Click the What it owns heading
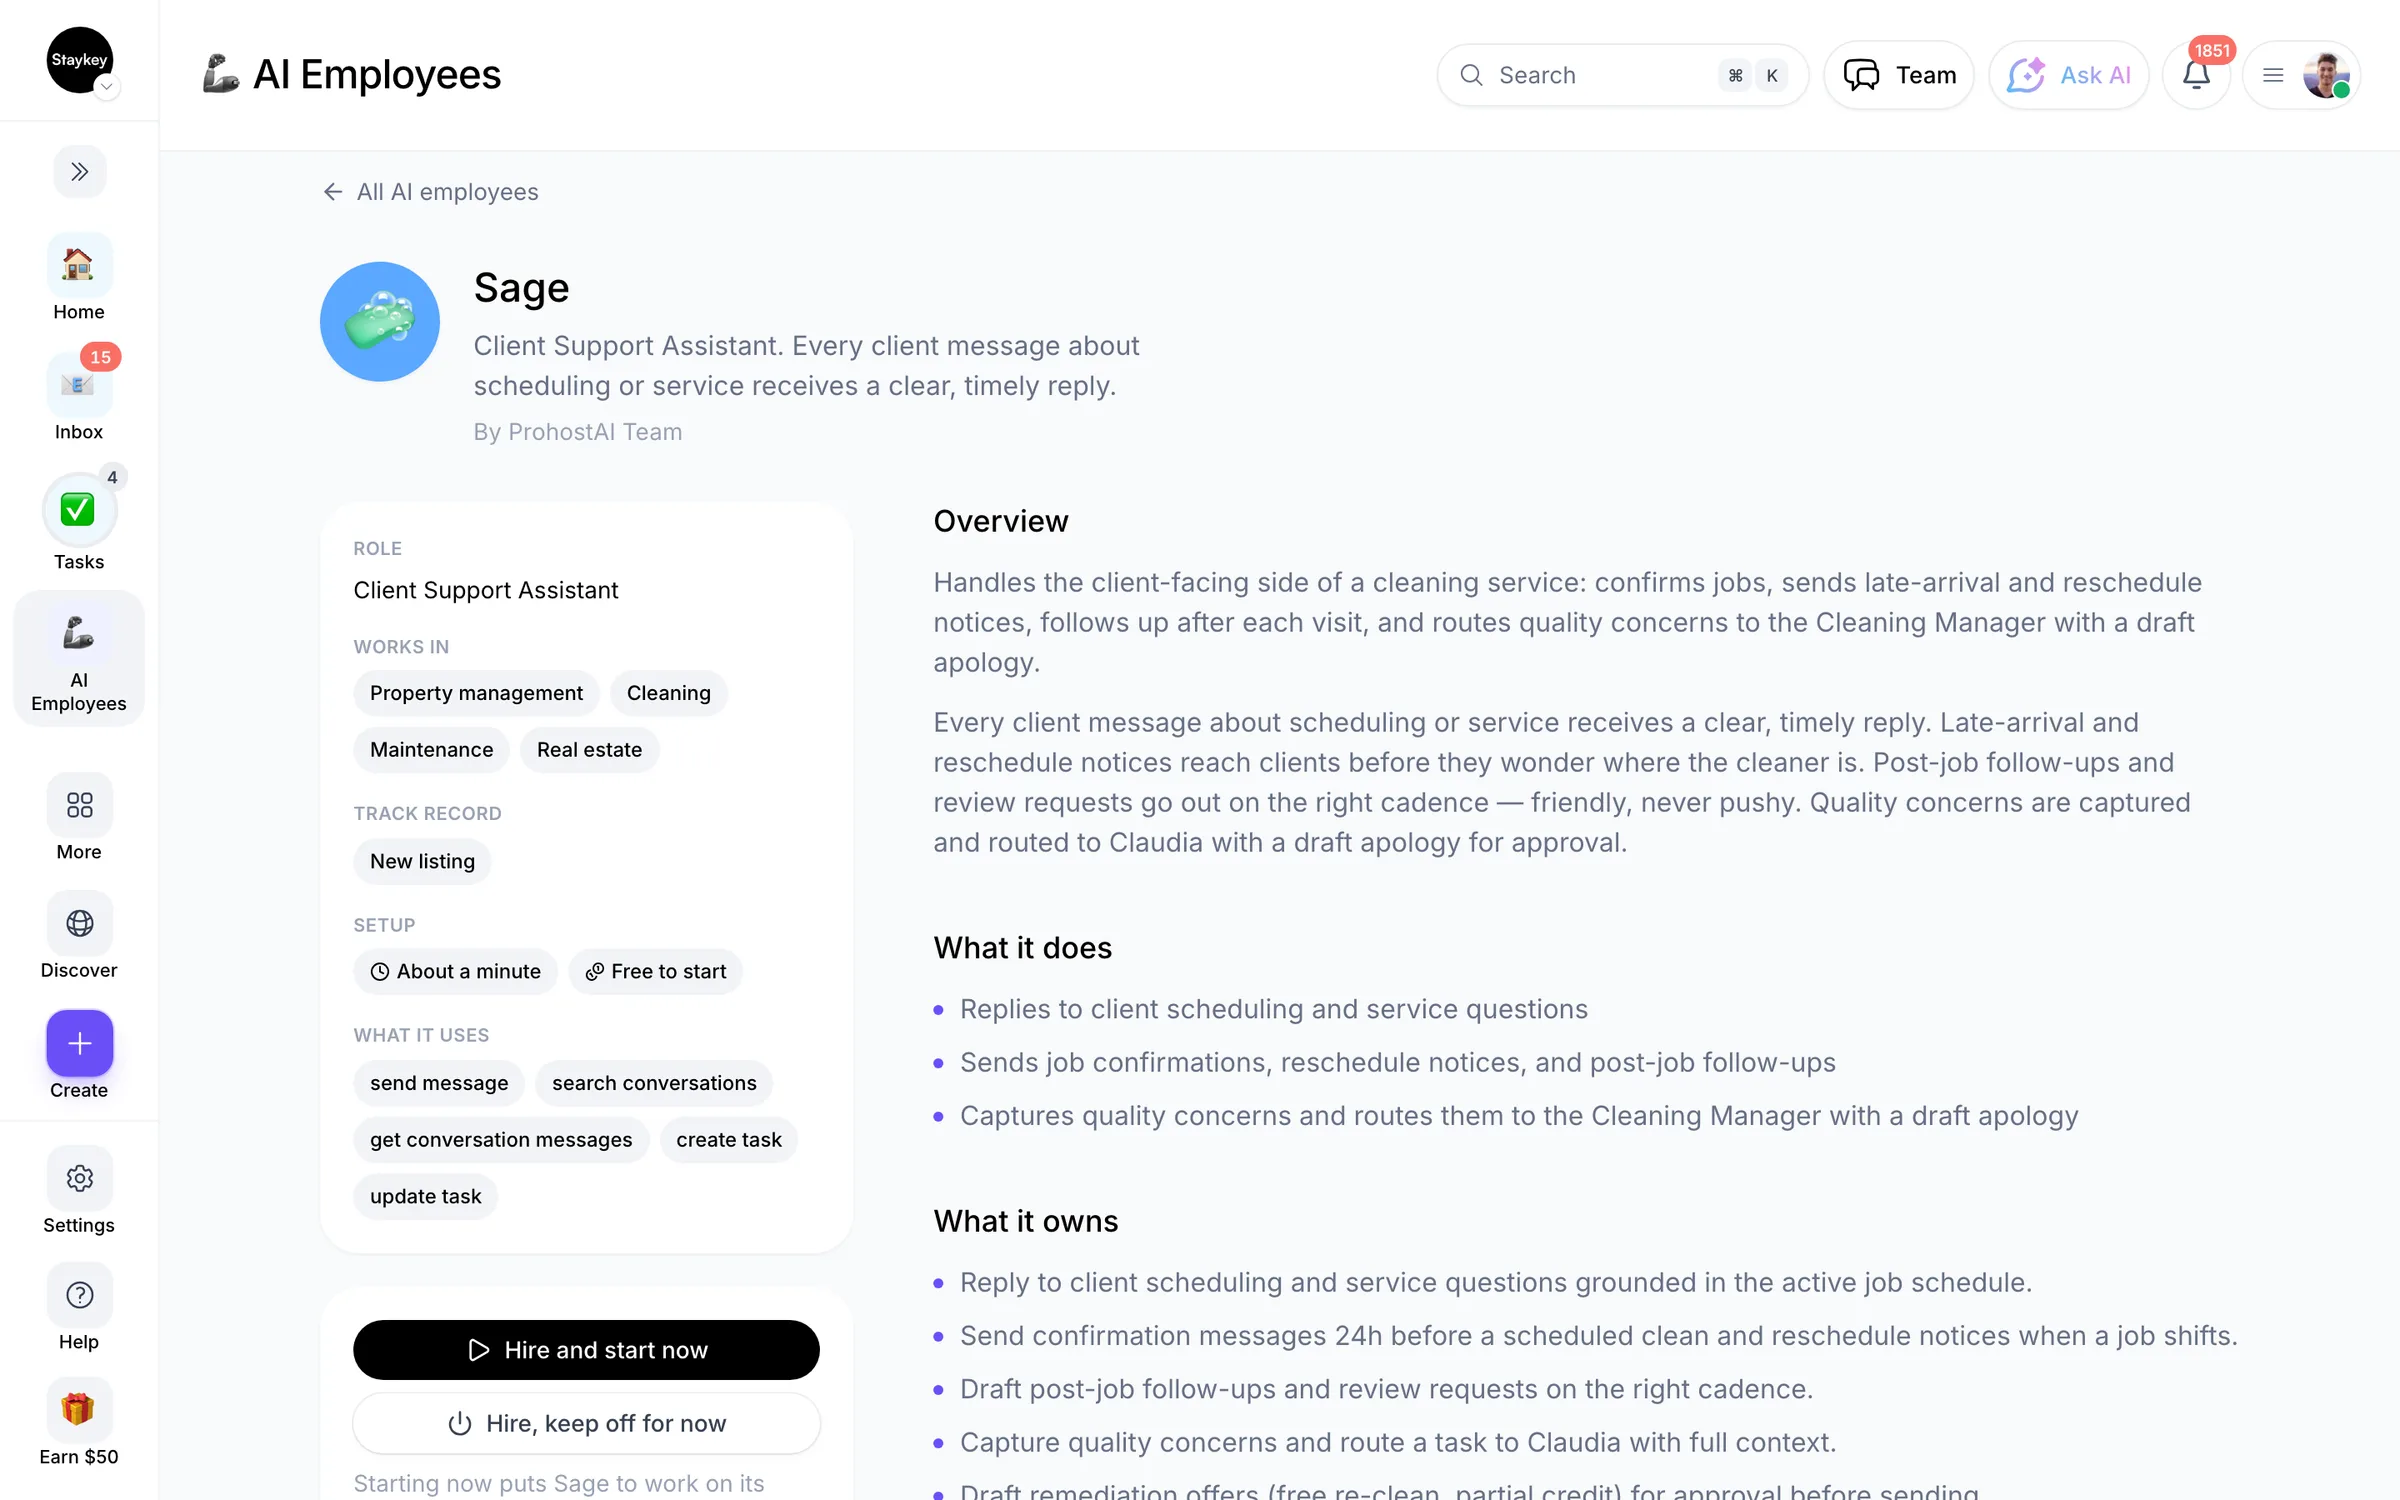The height and width of the screenshot is (1500, 2400). point(1025,1221)
